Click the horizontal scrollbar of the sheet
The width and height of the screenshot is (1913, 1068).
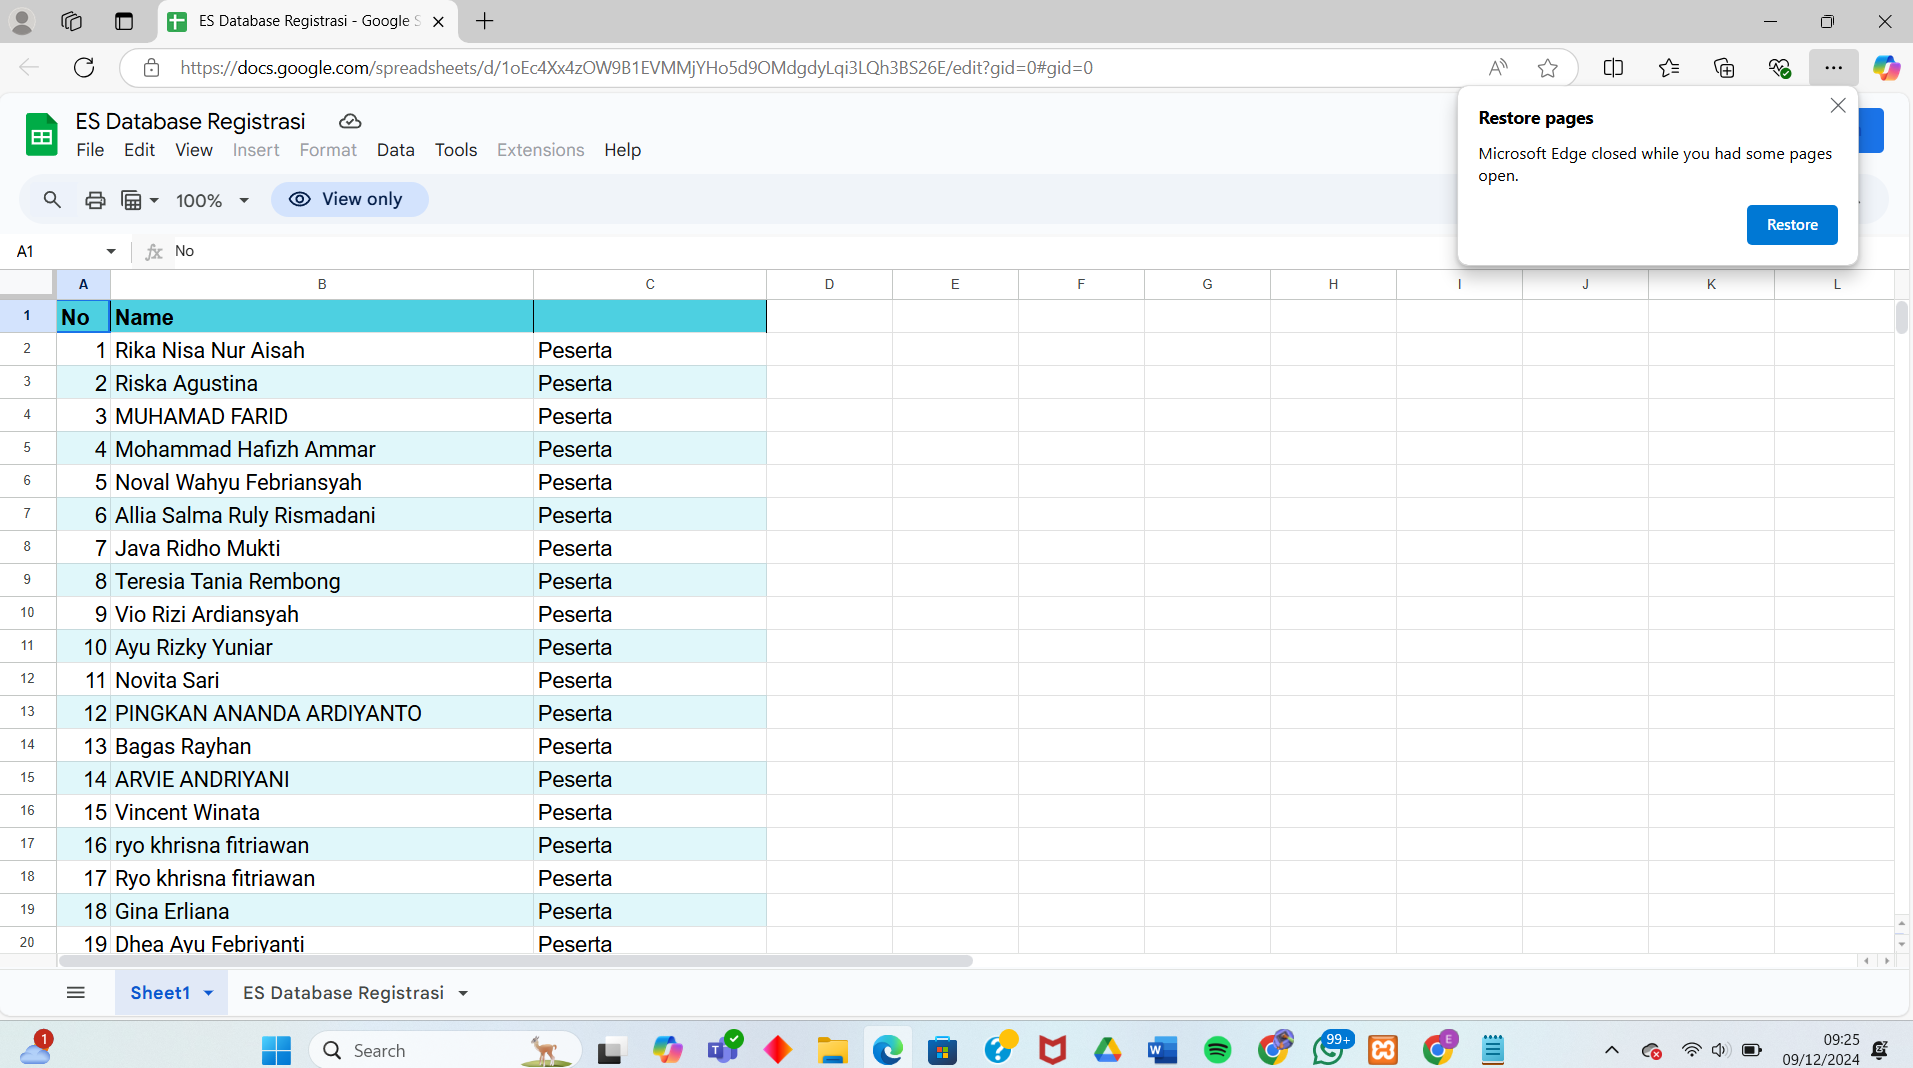(x=516, y=961)
